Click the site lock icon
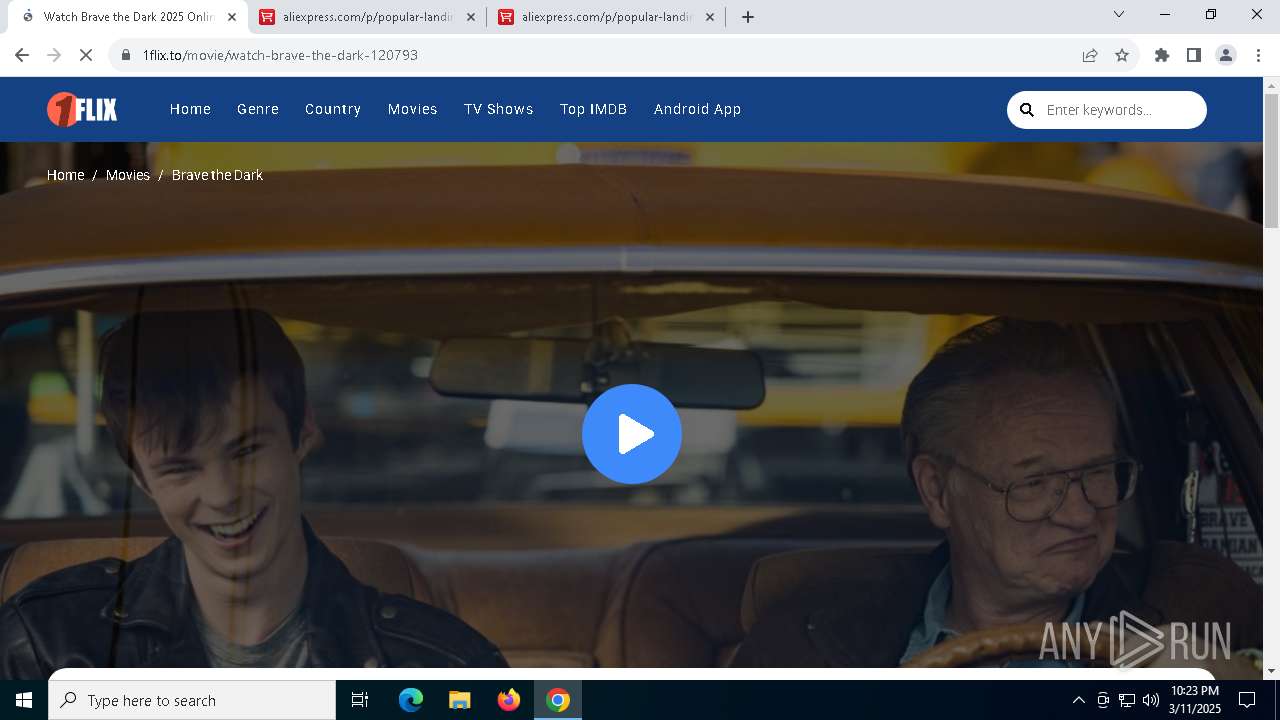 [x=126, y=55]
